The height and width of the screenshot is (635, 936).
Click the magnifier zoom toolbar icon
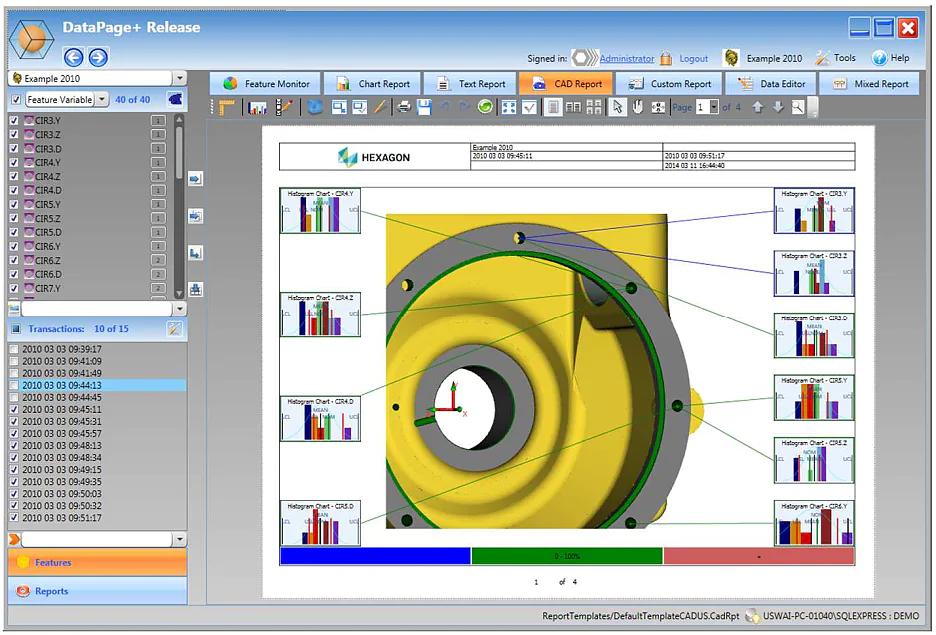pyautogui.click(x=798, y=107)
